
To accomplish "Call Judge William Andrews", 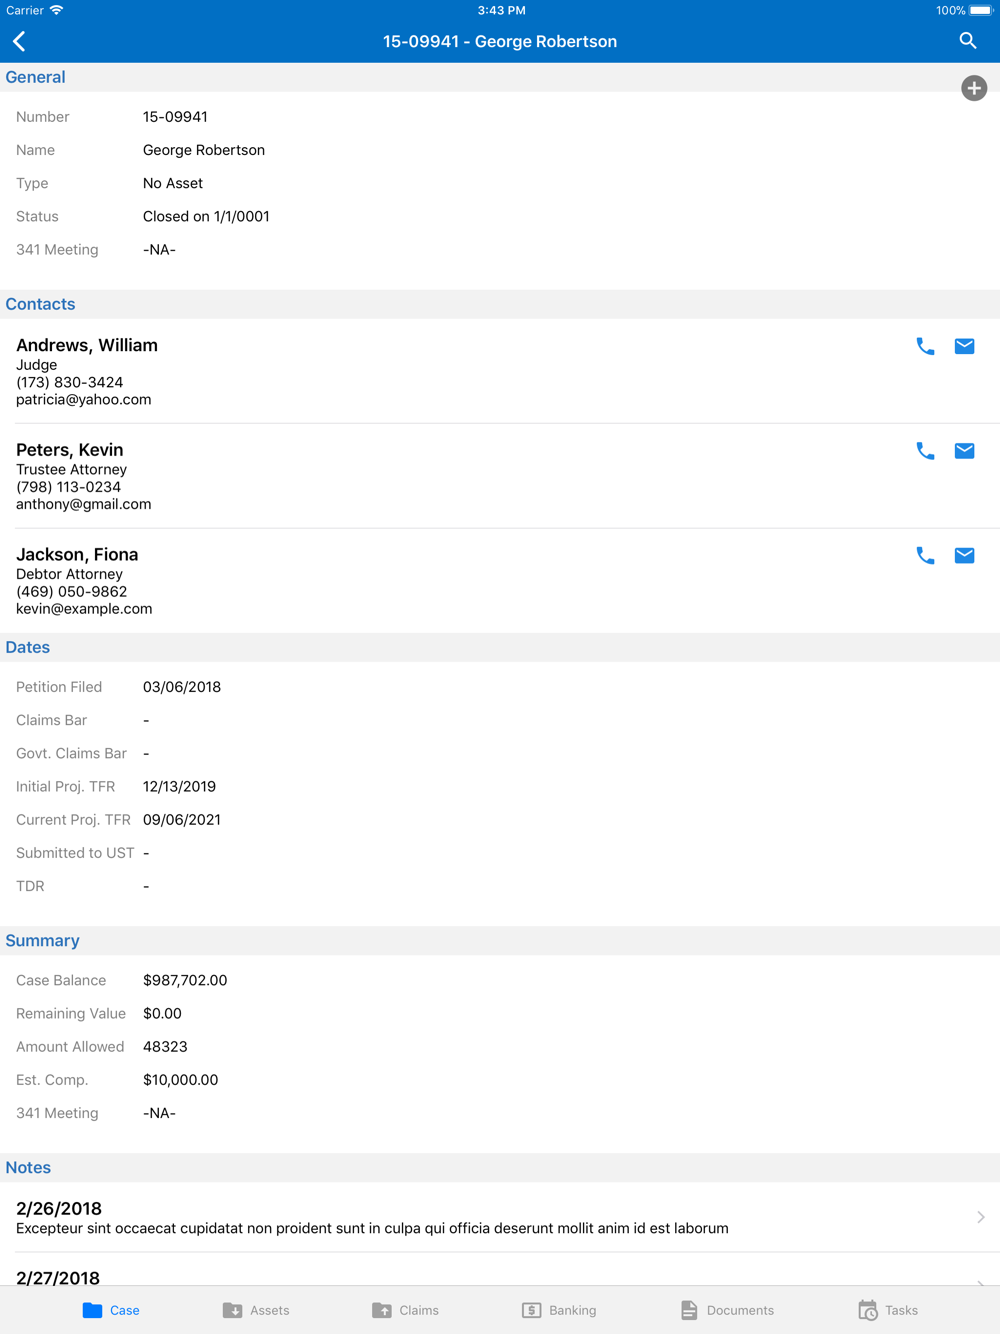I will click(925, 347).
